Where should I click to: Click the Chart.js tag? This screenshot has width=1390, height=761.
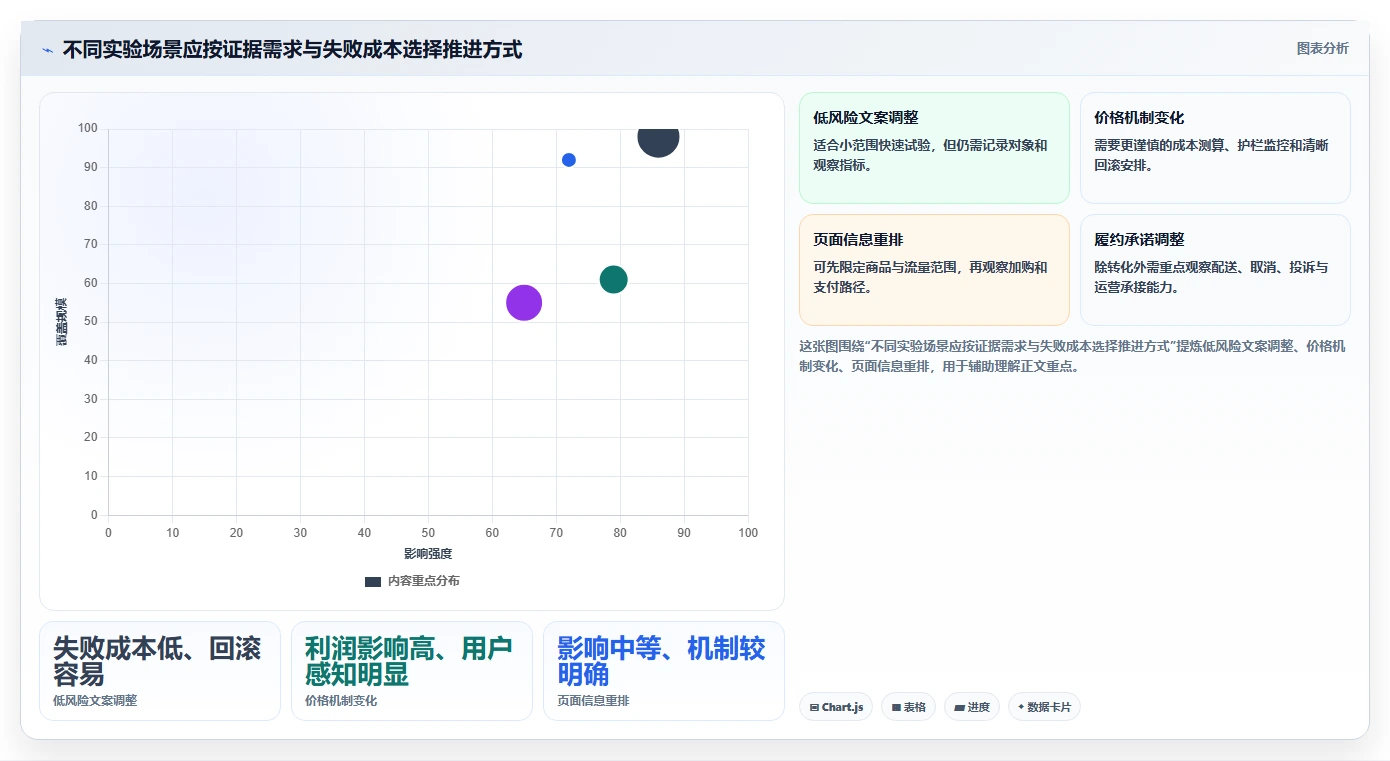coord(836,707)
